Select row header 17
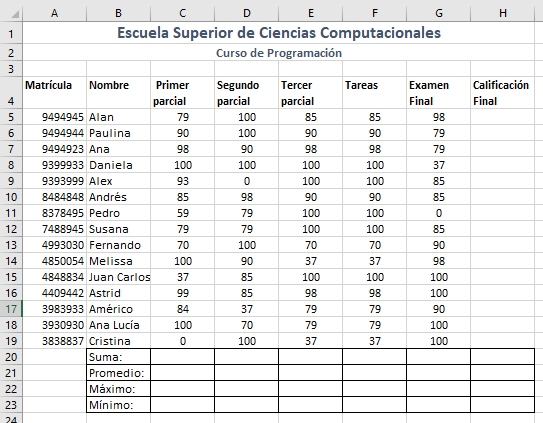This screenshot has width=543, height=423. click(11, 309)
